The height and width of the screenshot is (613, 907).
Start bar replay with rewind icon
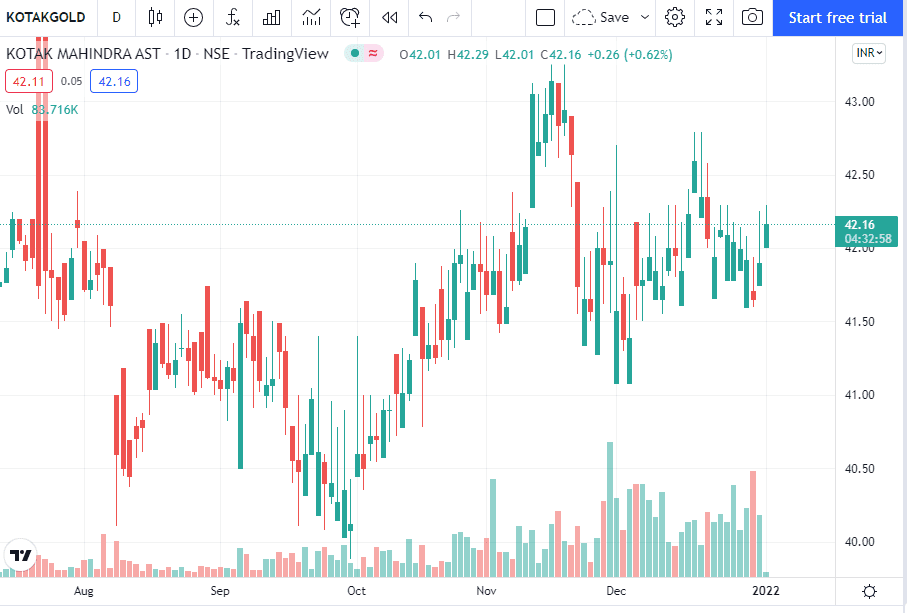click(x=389, y=17)
